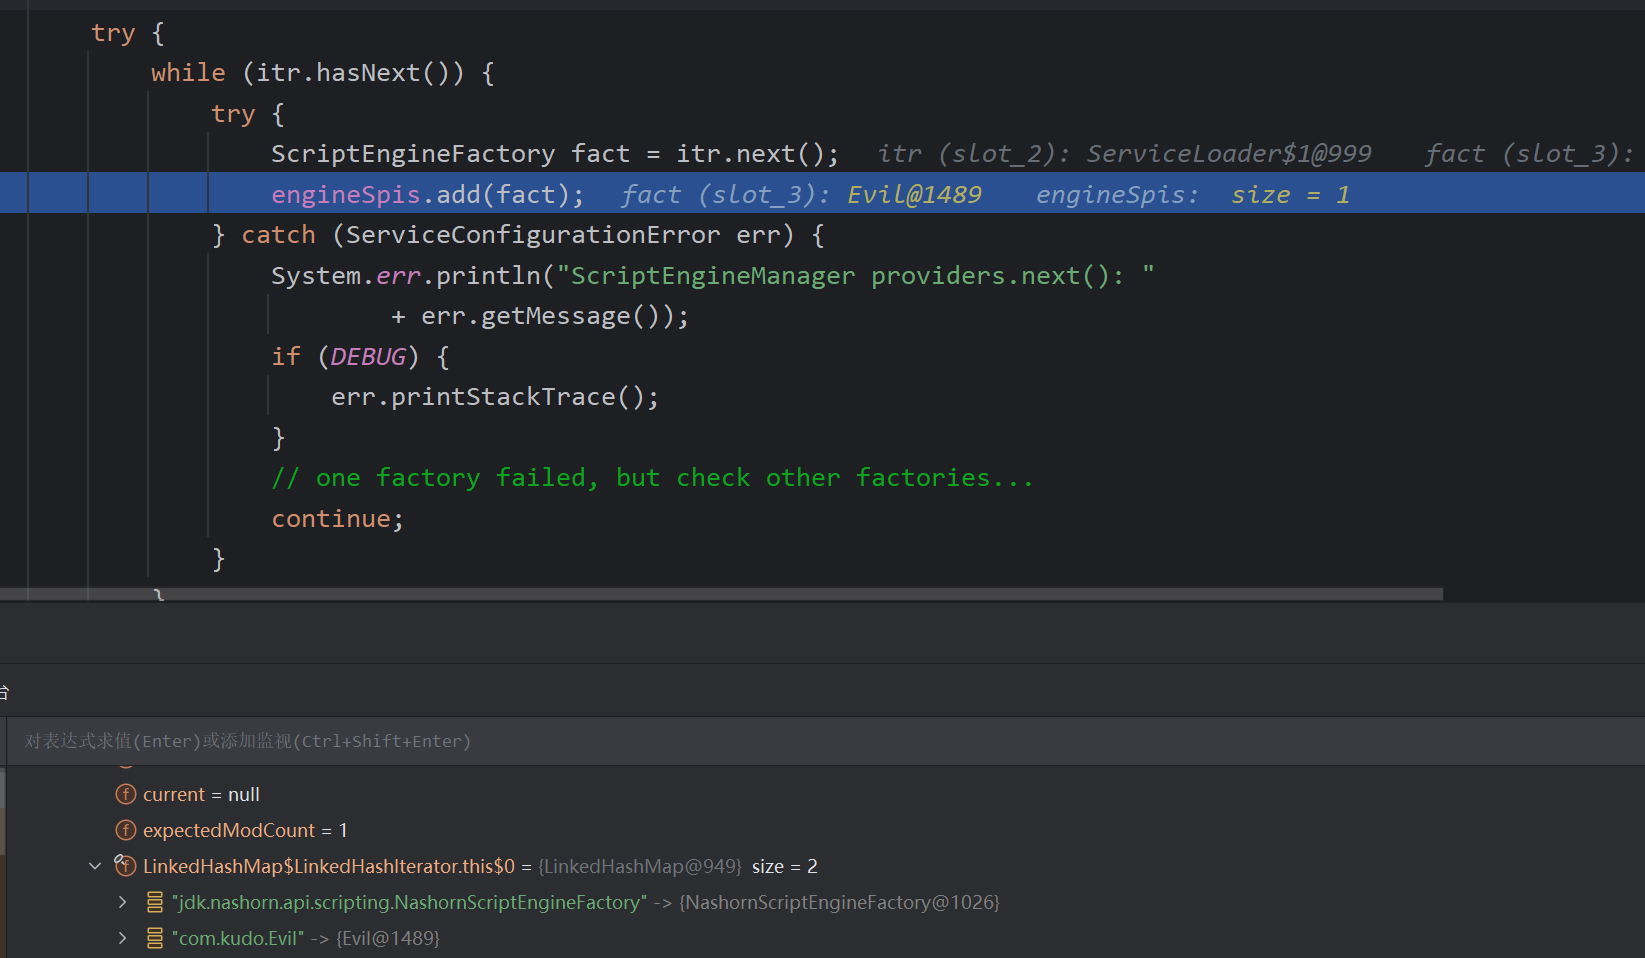This screenshot has height=958, width=1645.
Task: Click the editor's horizontal scrollbar
Action: point(721,594)
